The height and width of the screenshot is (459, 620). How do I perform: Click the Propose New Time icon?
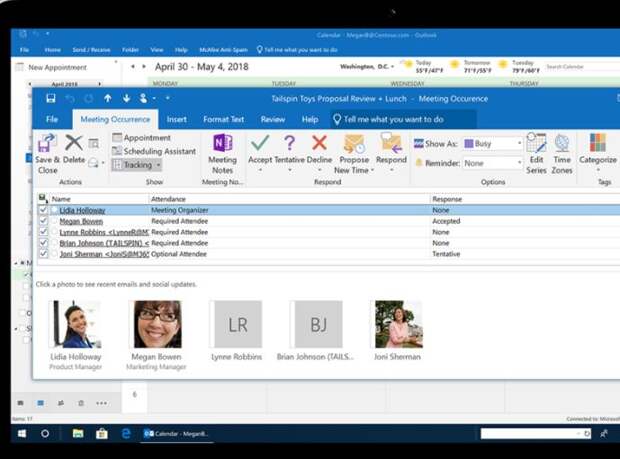[x=353, y=144]
